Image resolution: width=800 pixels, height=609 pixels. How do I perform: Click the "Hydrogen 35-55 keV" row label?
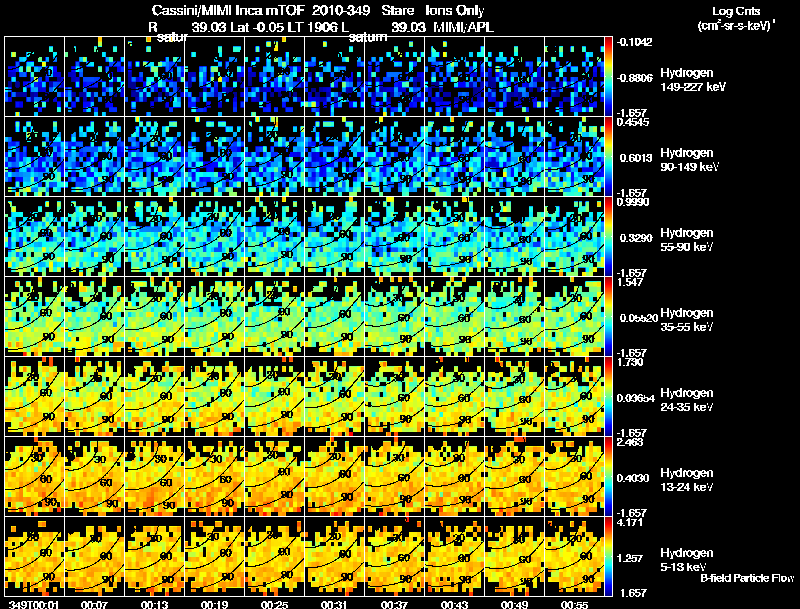tap(687, 320)
